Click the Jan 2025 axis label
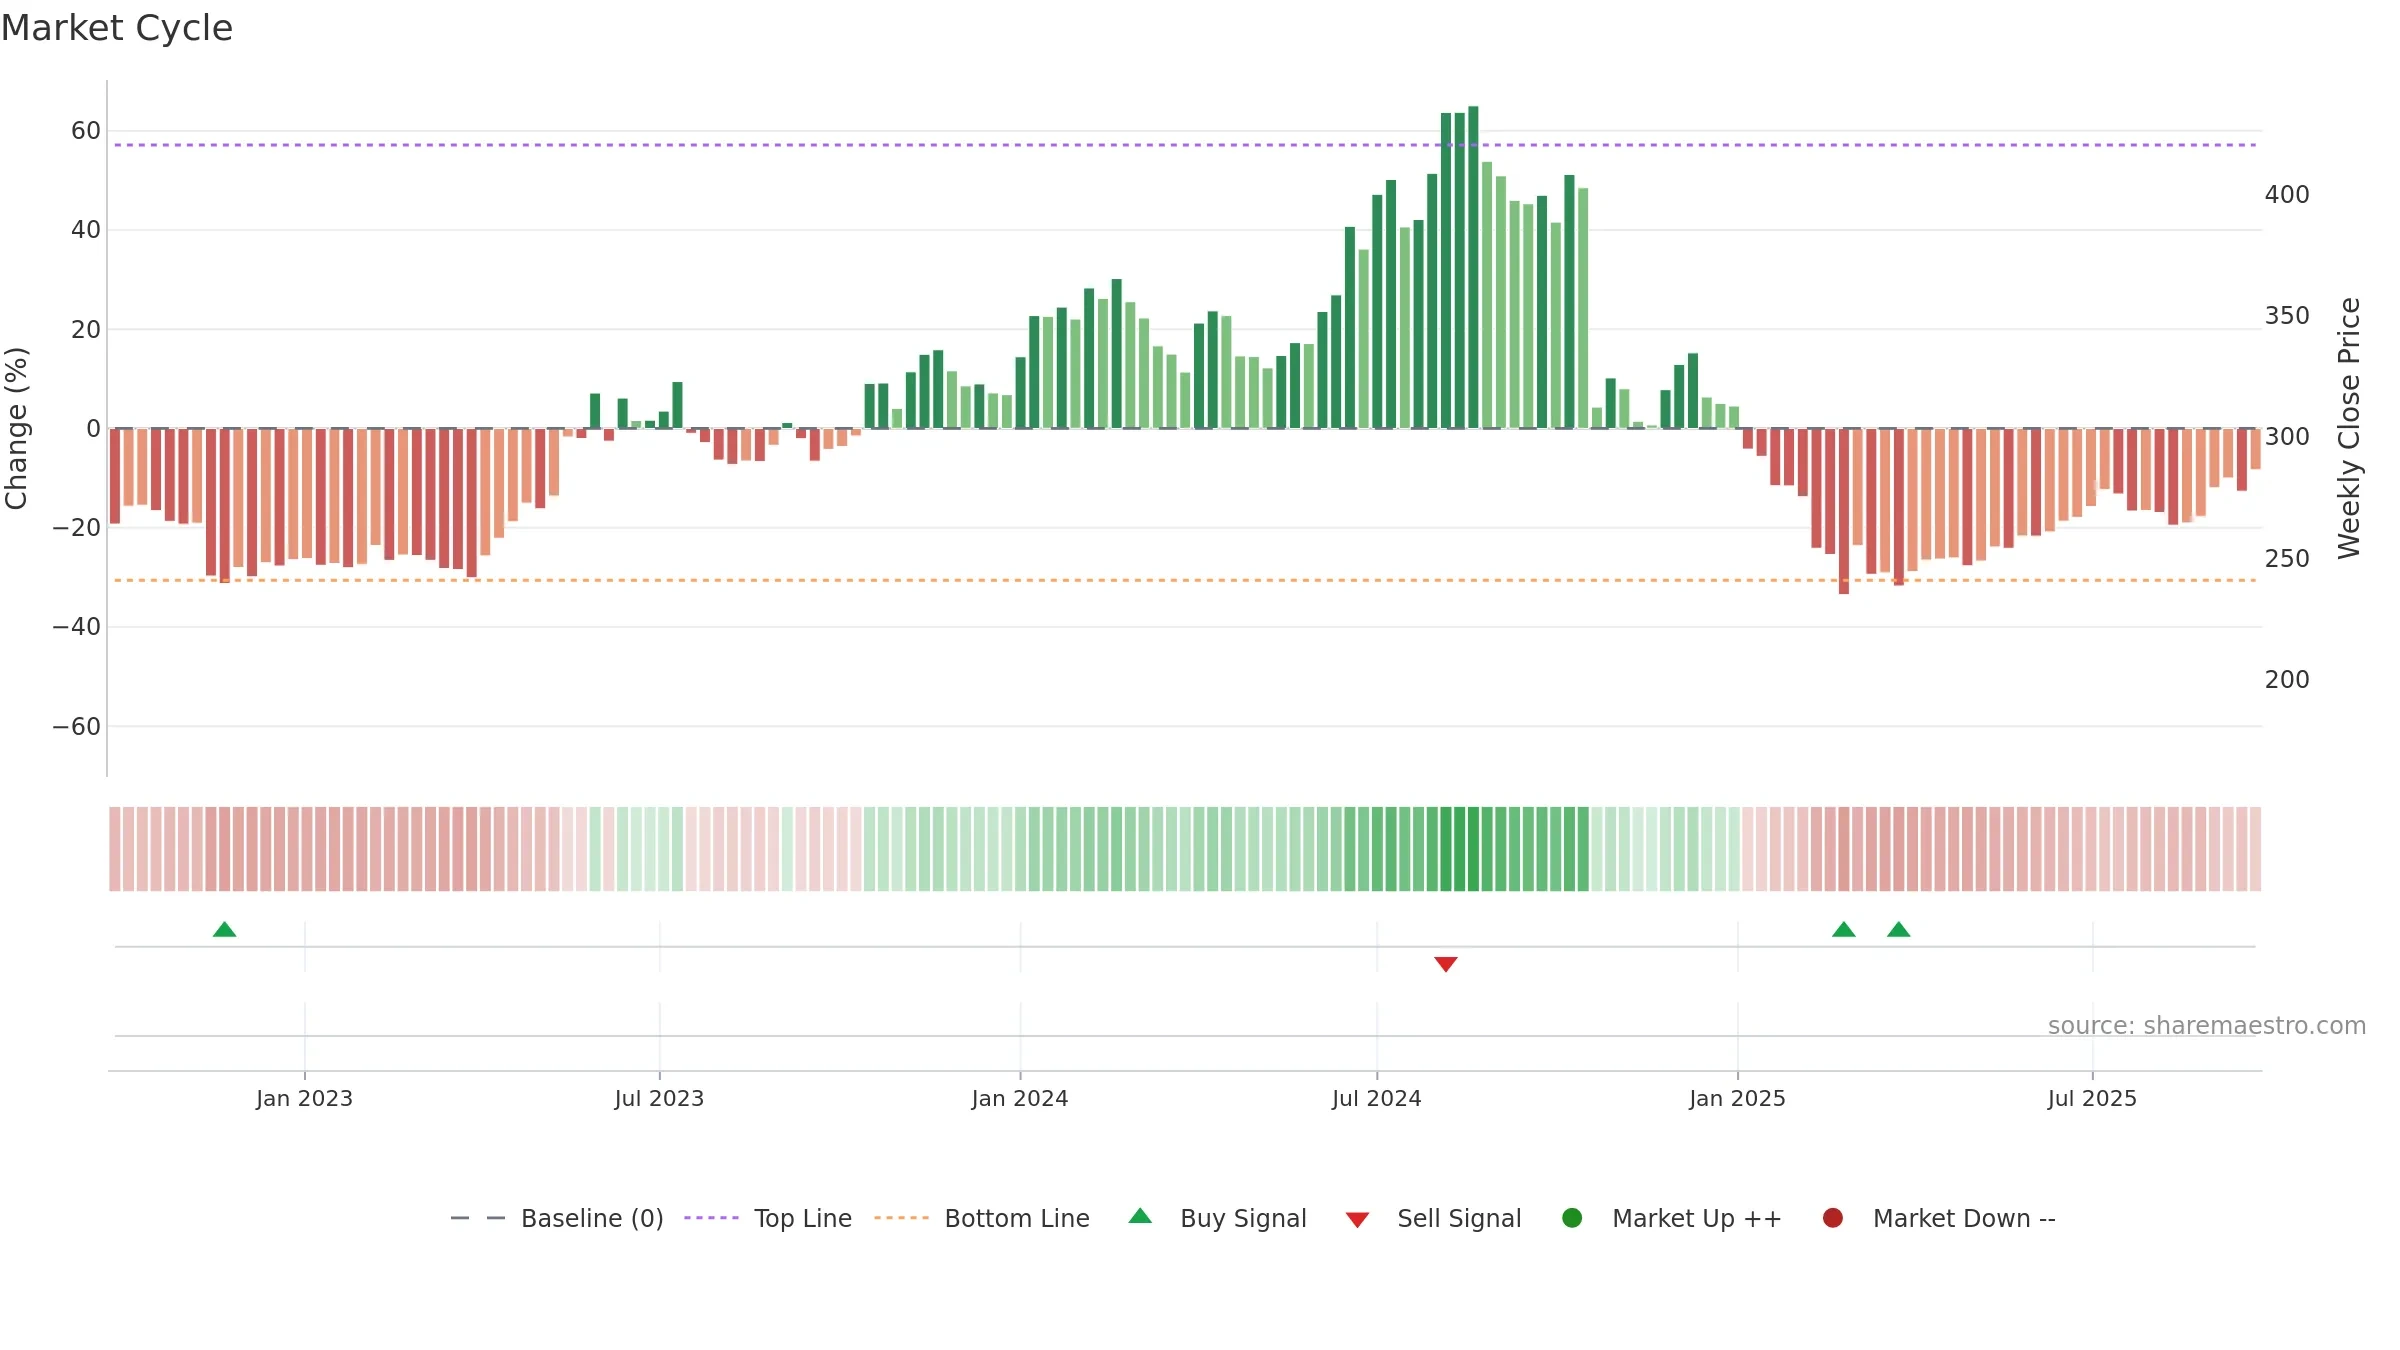The image size is (2400, 1350). pyautogui.click(x=1737, y=1098)
